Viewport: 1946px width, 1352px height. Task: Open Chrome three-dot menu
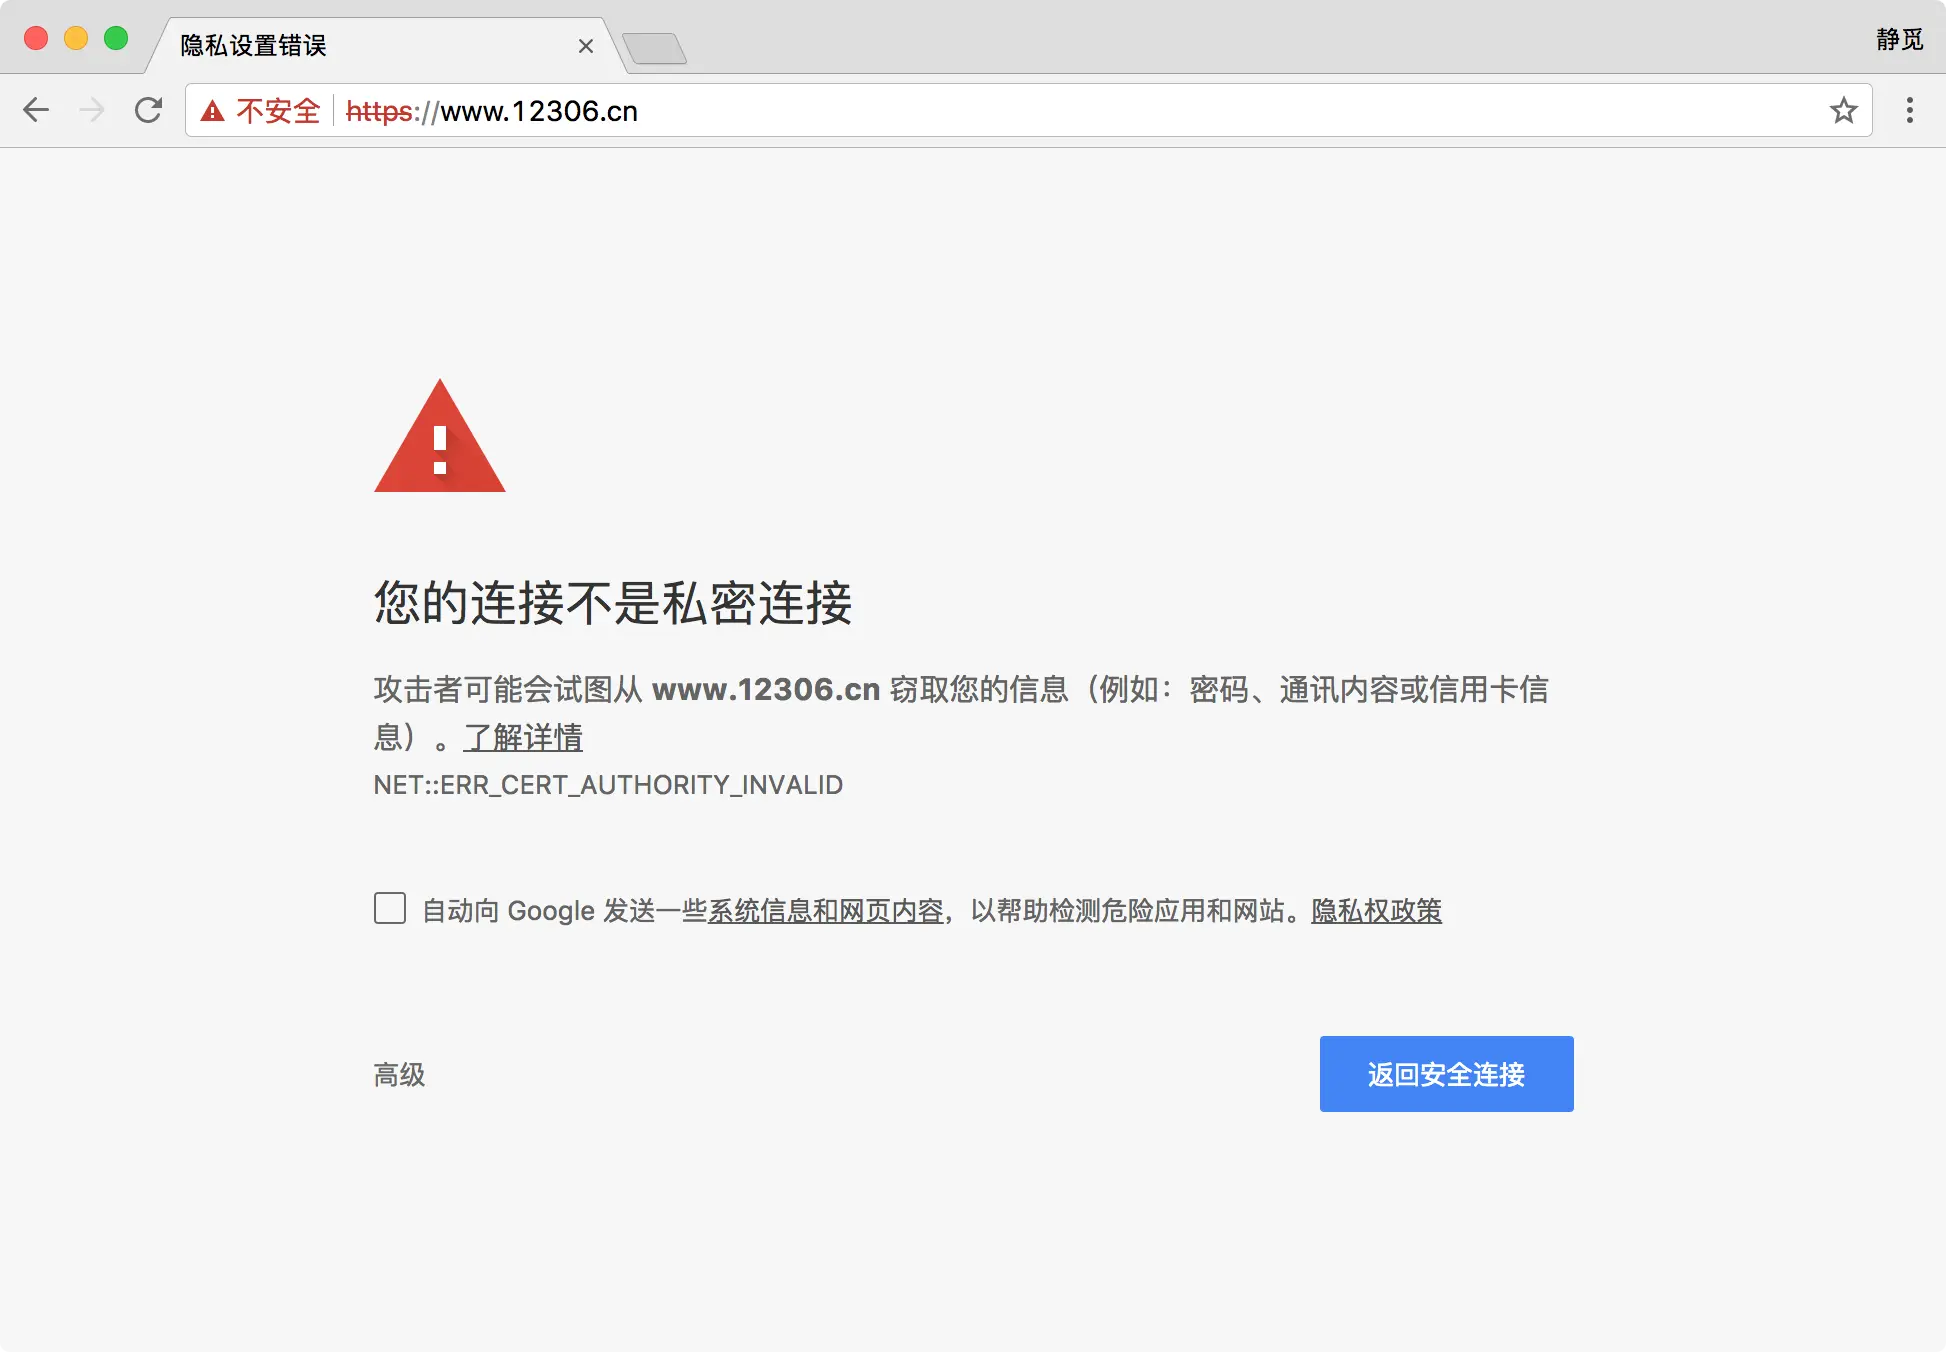[1909, 110]
